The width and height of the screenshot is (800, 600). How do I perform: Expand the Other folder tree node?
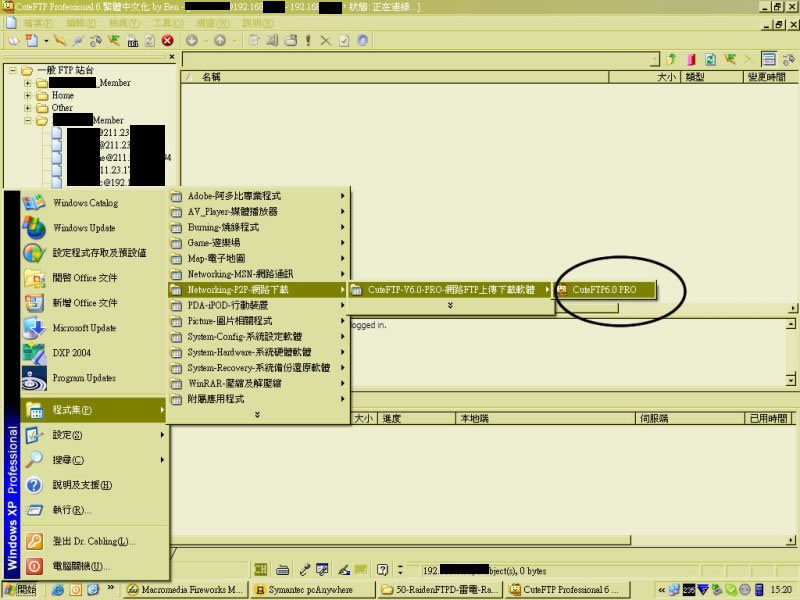point(28,108)
